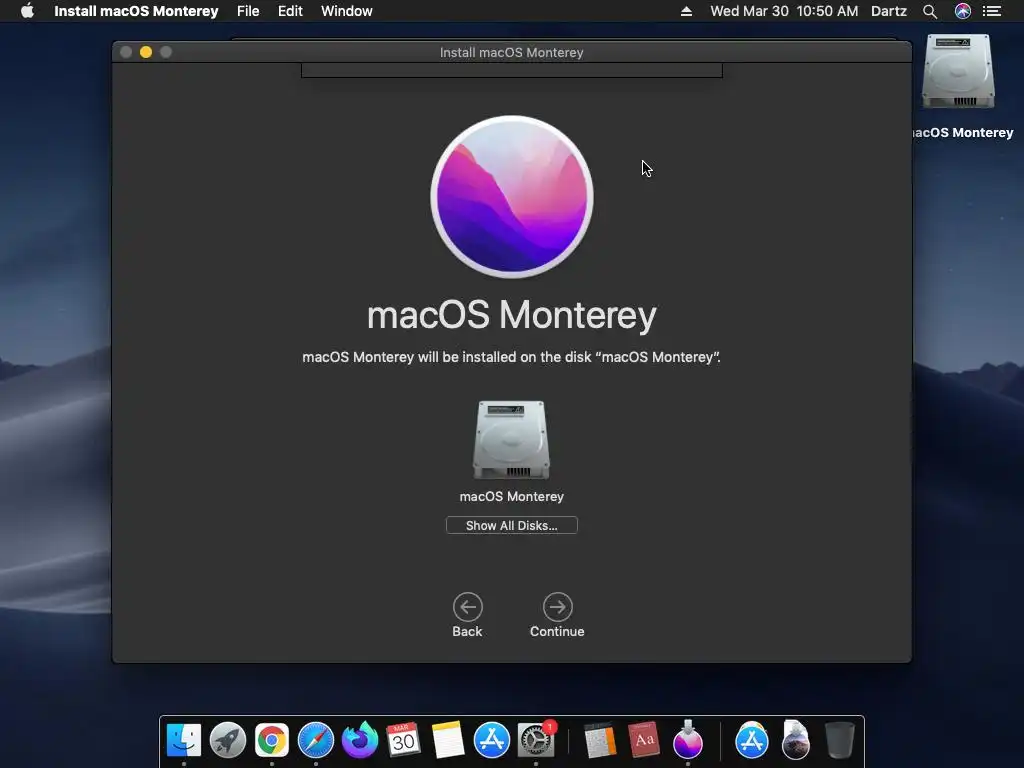The image size is (1024, 768).
Task: Open Notification Center from the menu bar
Action: click(992, 11)
